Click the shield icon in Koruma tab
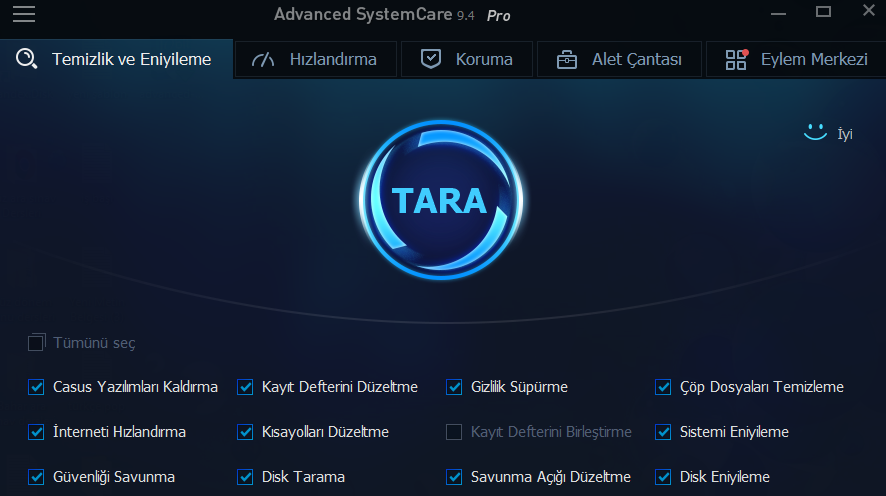 [x=431, y=59]
